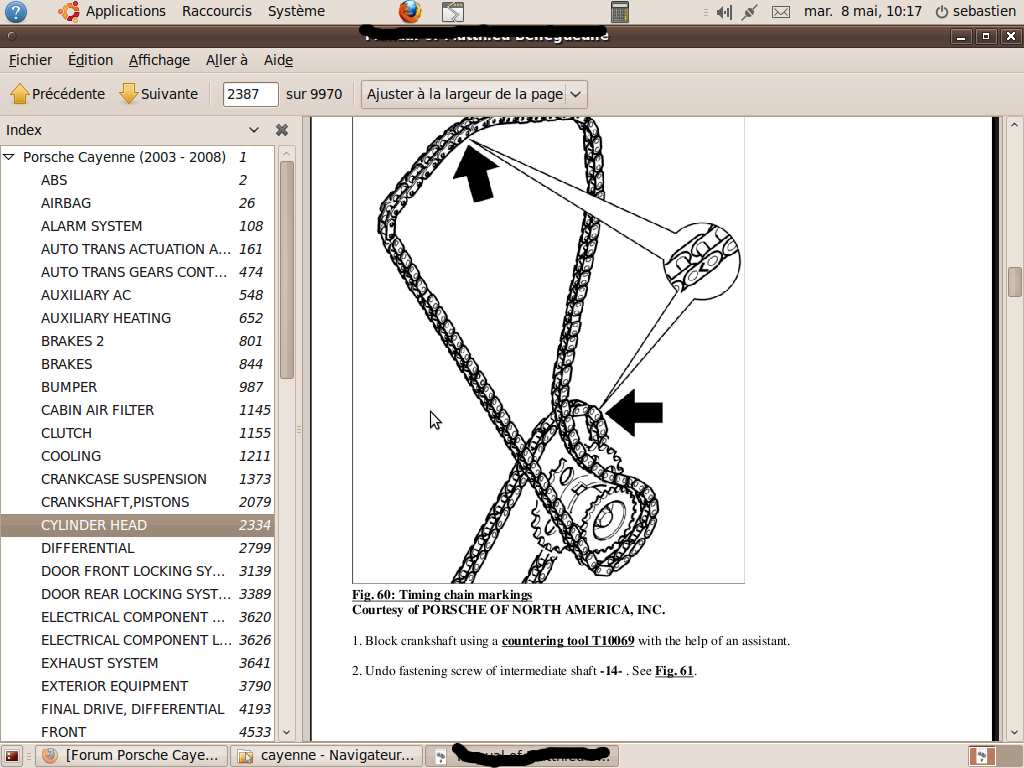Open the clock showing mar. 8 mai, 10:17
The image size is (1024, 768).
[863, 11]
